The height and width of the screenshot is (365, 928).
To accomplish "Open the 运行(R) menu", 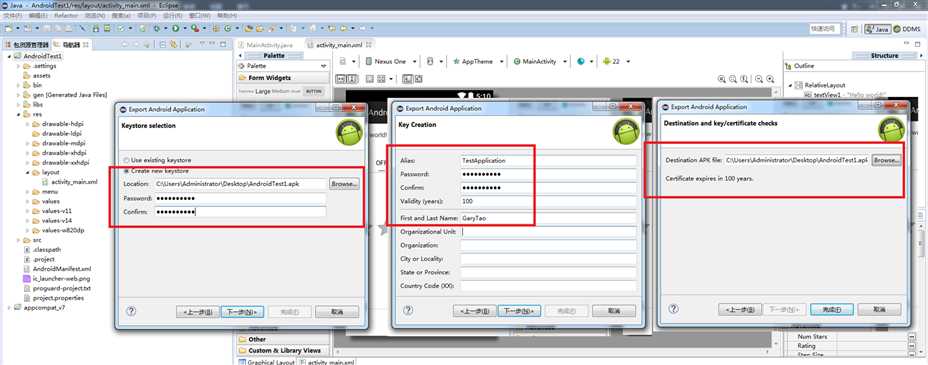I will 172,15.
